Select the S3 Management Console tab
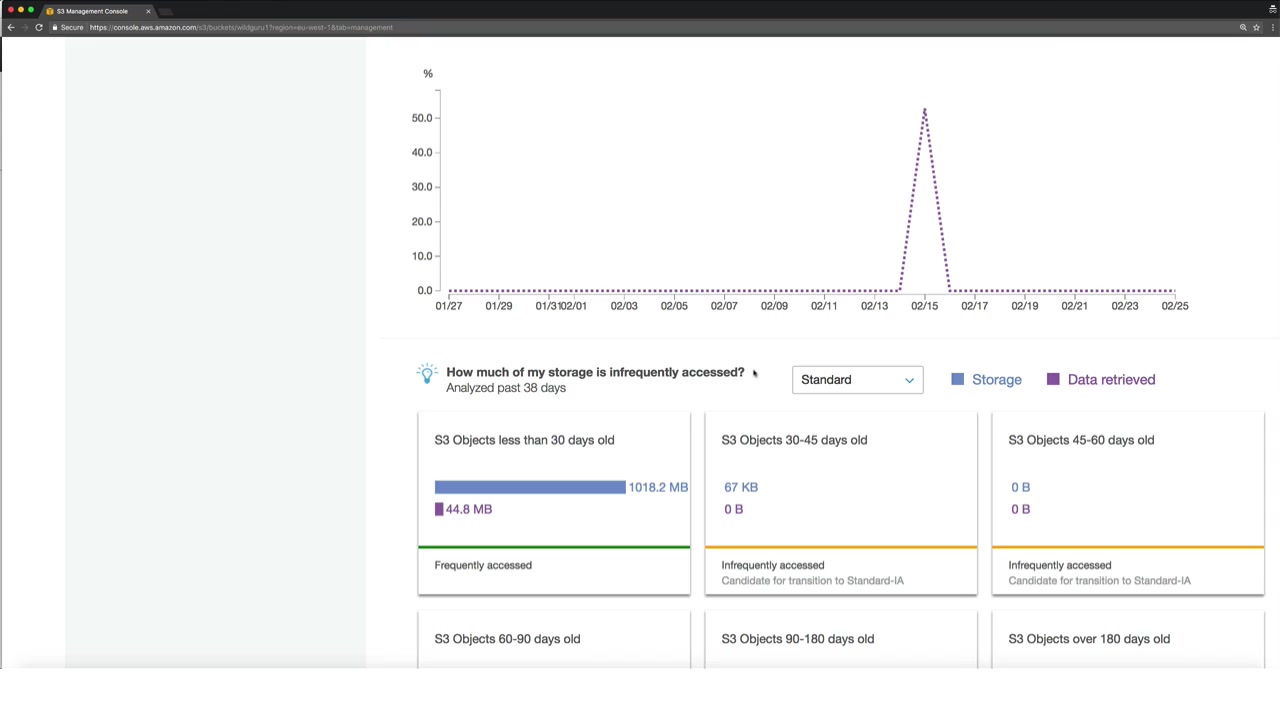1280x720 pixels. tap(92, 11)
